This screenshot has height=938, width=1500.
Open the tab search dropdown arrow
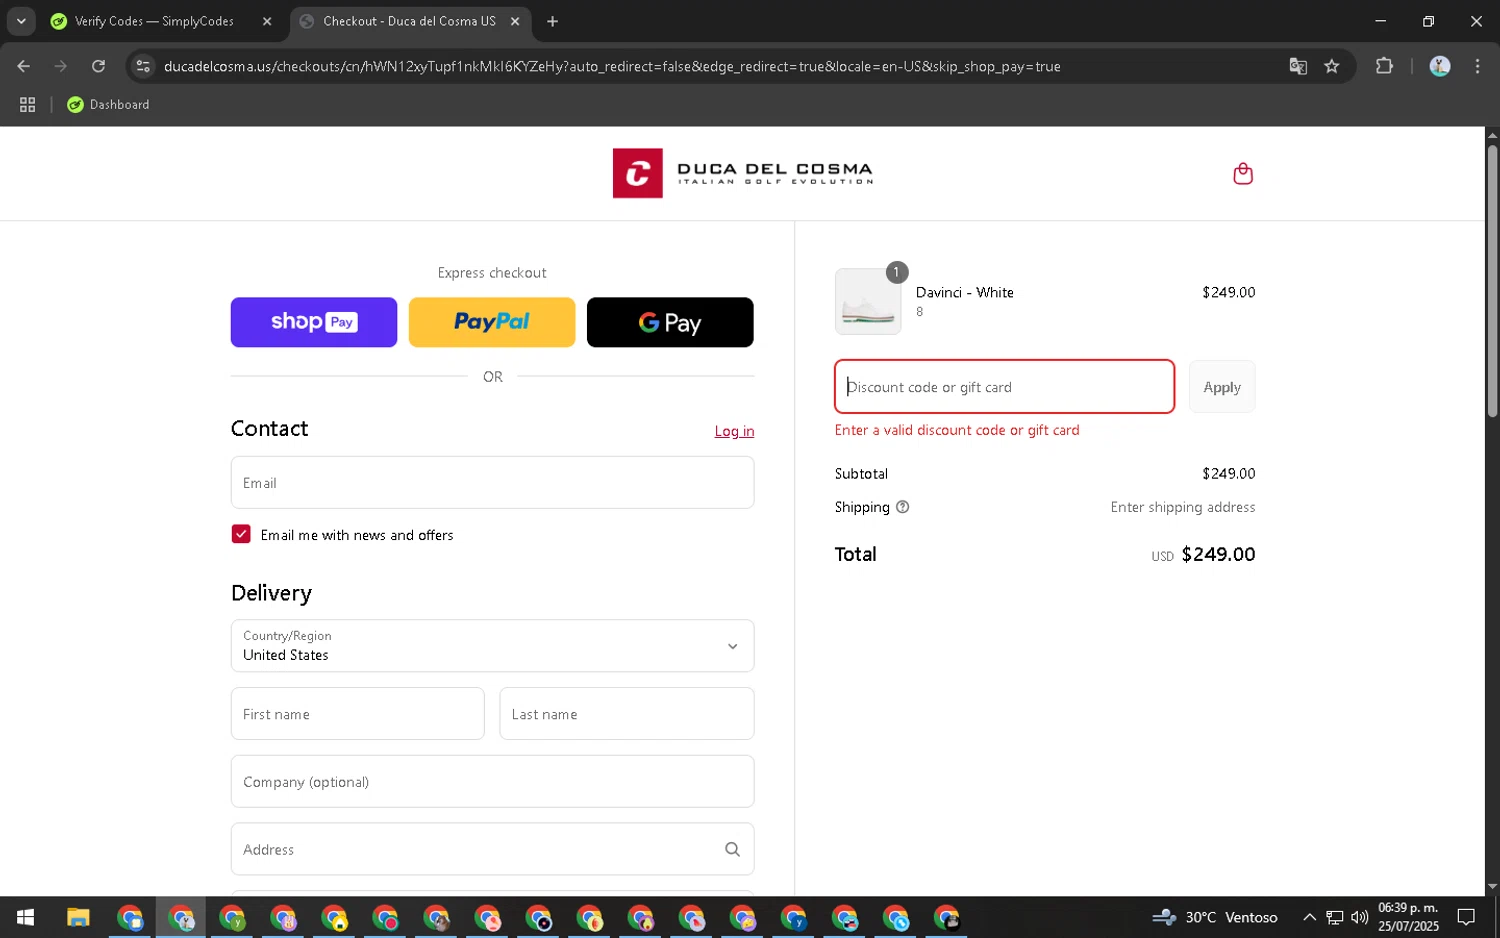[x=21, y=21]
